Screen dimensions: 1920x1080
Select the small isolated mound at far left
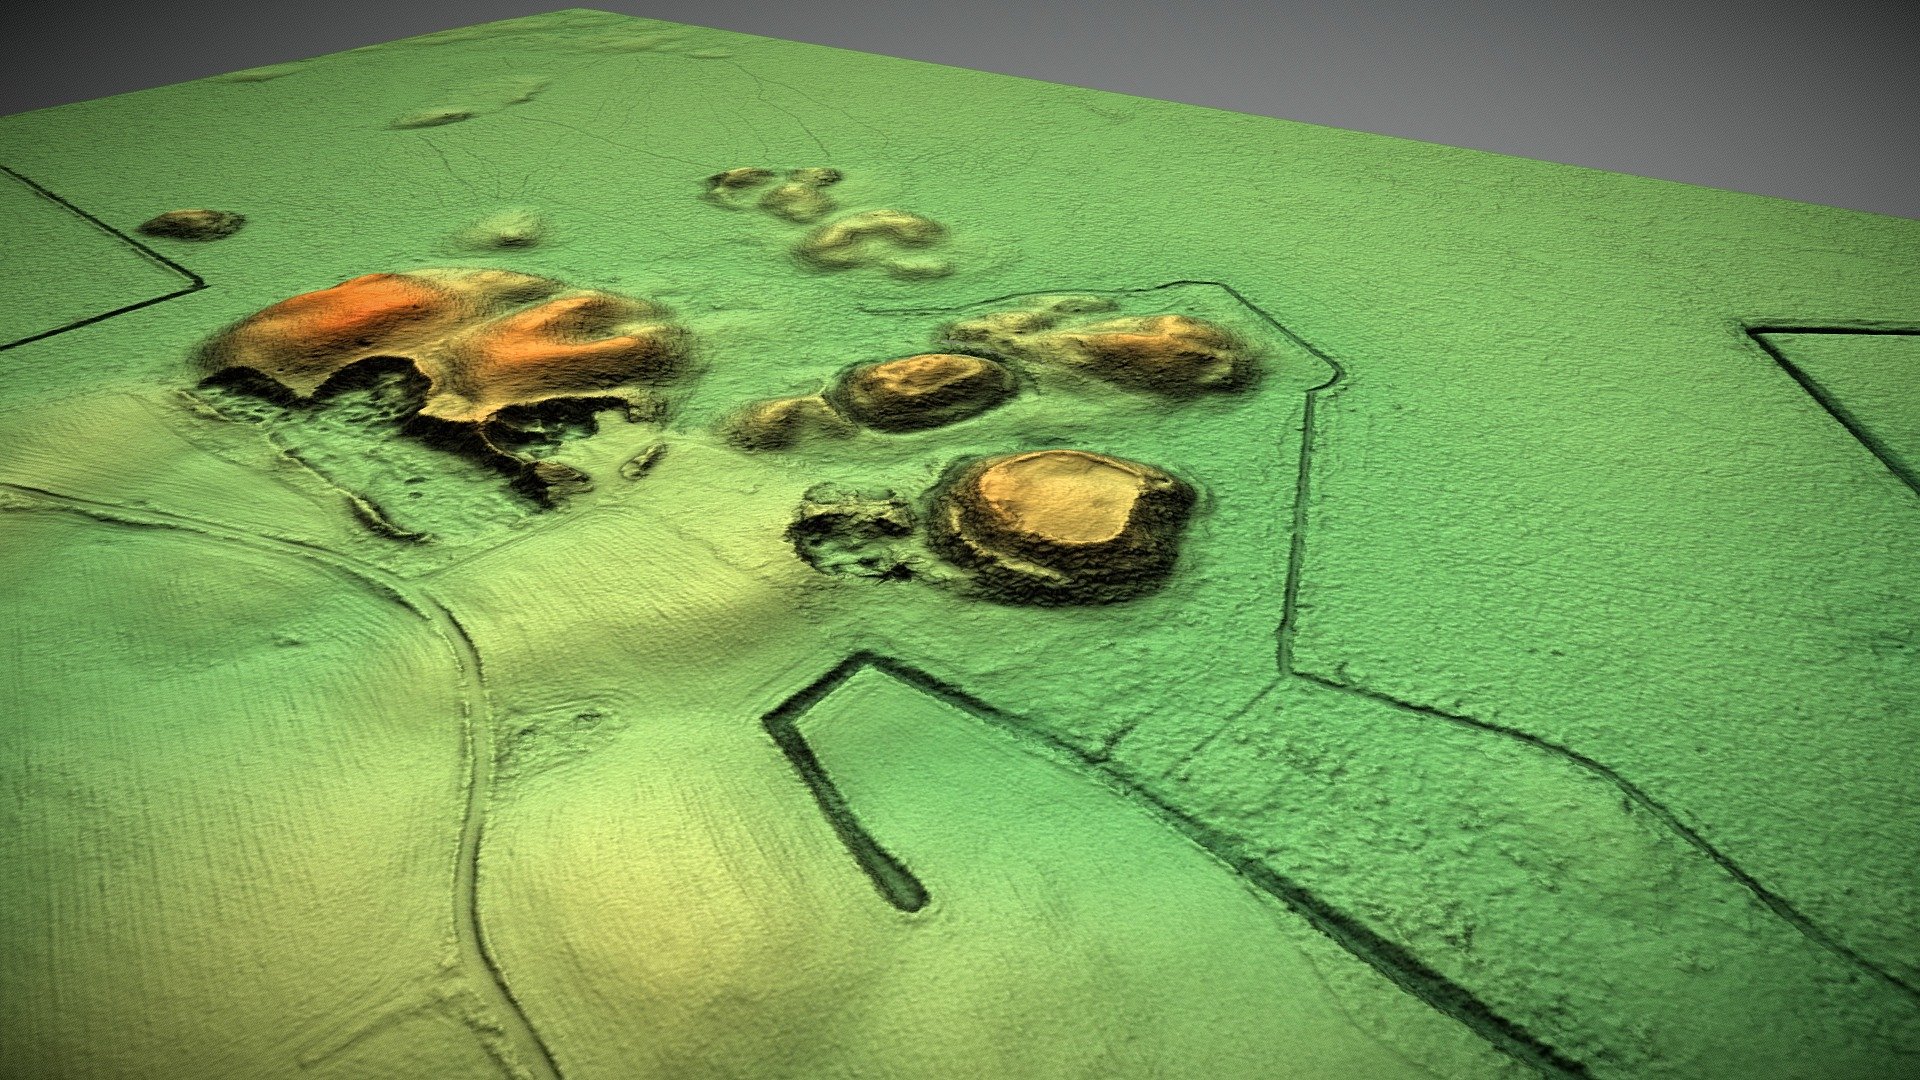[192, 224]
